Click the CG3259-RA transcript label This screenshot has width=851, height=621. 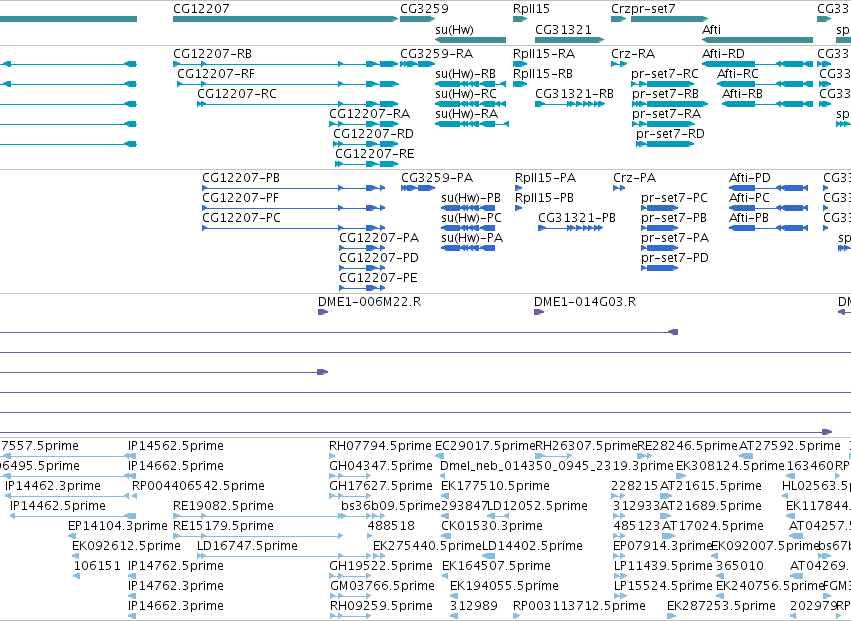point(437,54)
